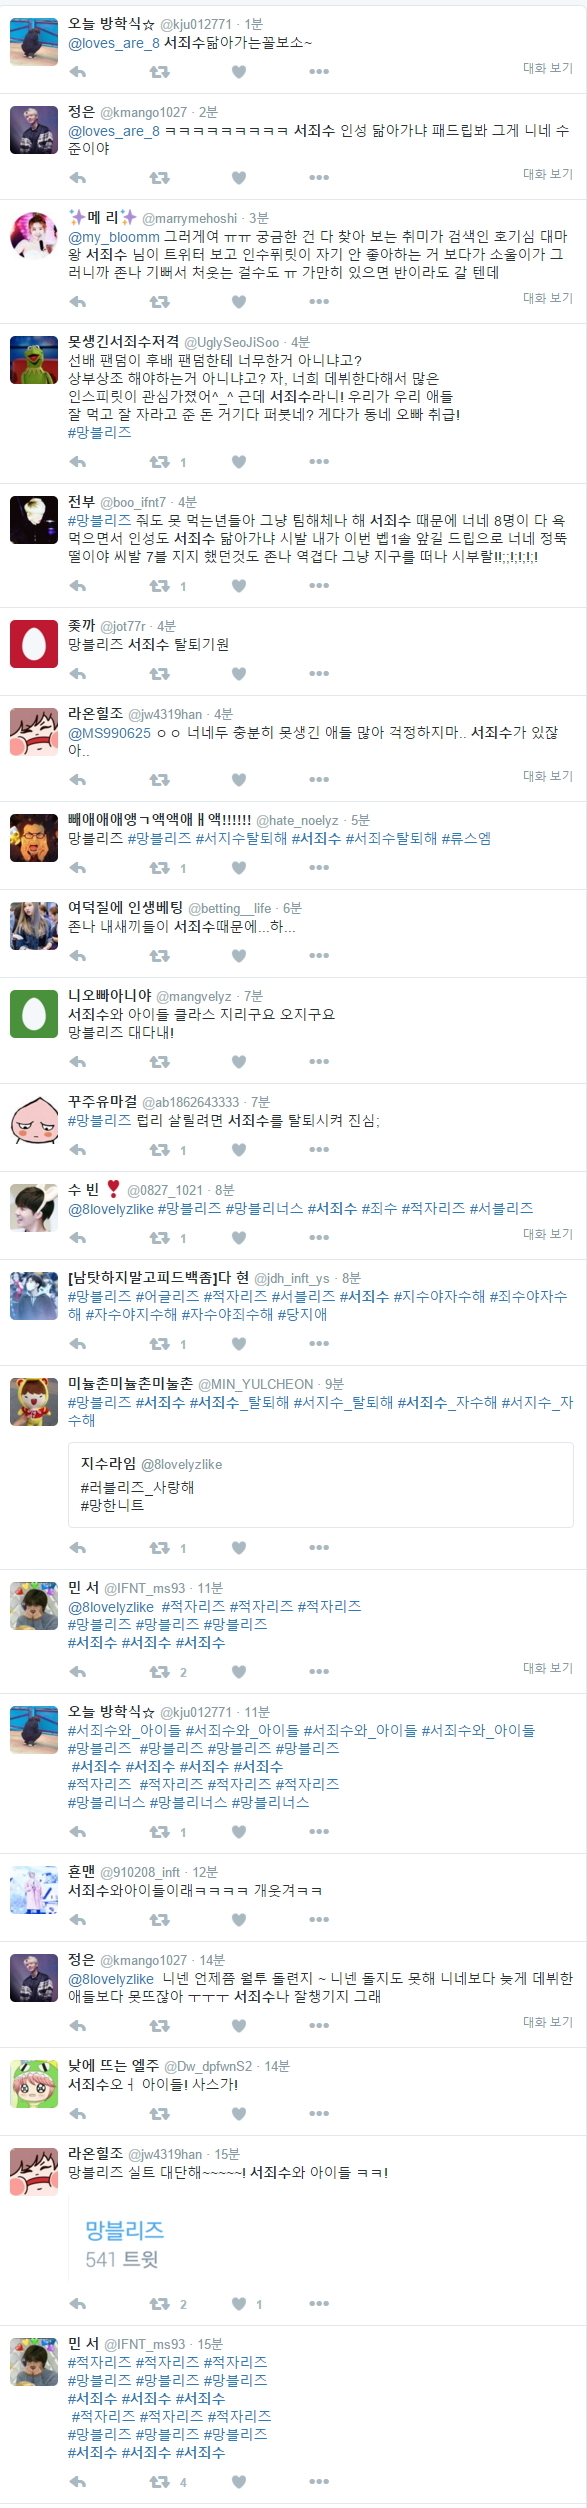
Task: Reply to 혼맨 tweet from 12분
Action: (78, 1919)
